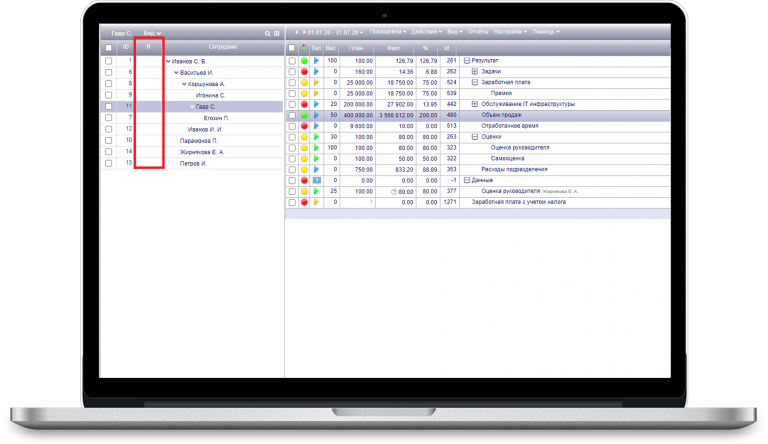Click blue type arrow in Результат row
Image resolution: width=768 pixels, height=444 pixels.
coord(316,61)
